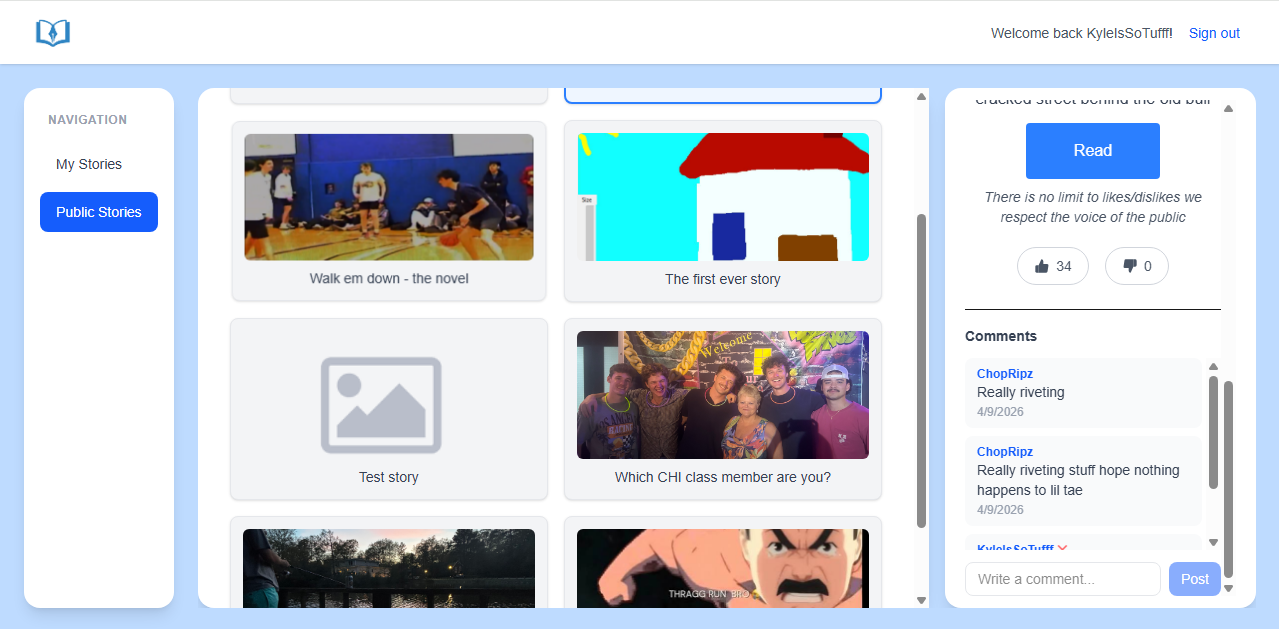Select Public Stories in navigation
The image size is (1279, 629).
99,212
